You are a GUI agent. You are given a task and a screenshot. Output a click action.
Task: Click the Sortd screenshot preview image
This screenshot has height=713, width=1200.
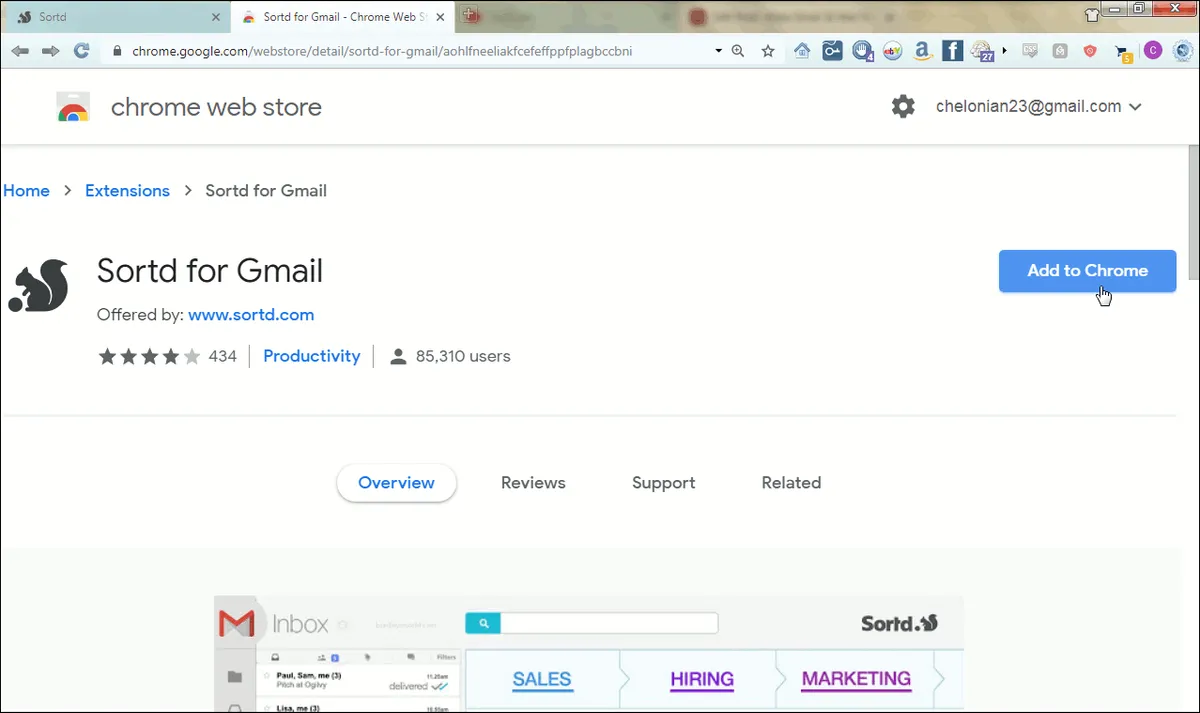(x=589, y=654)
